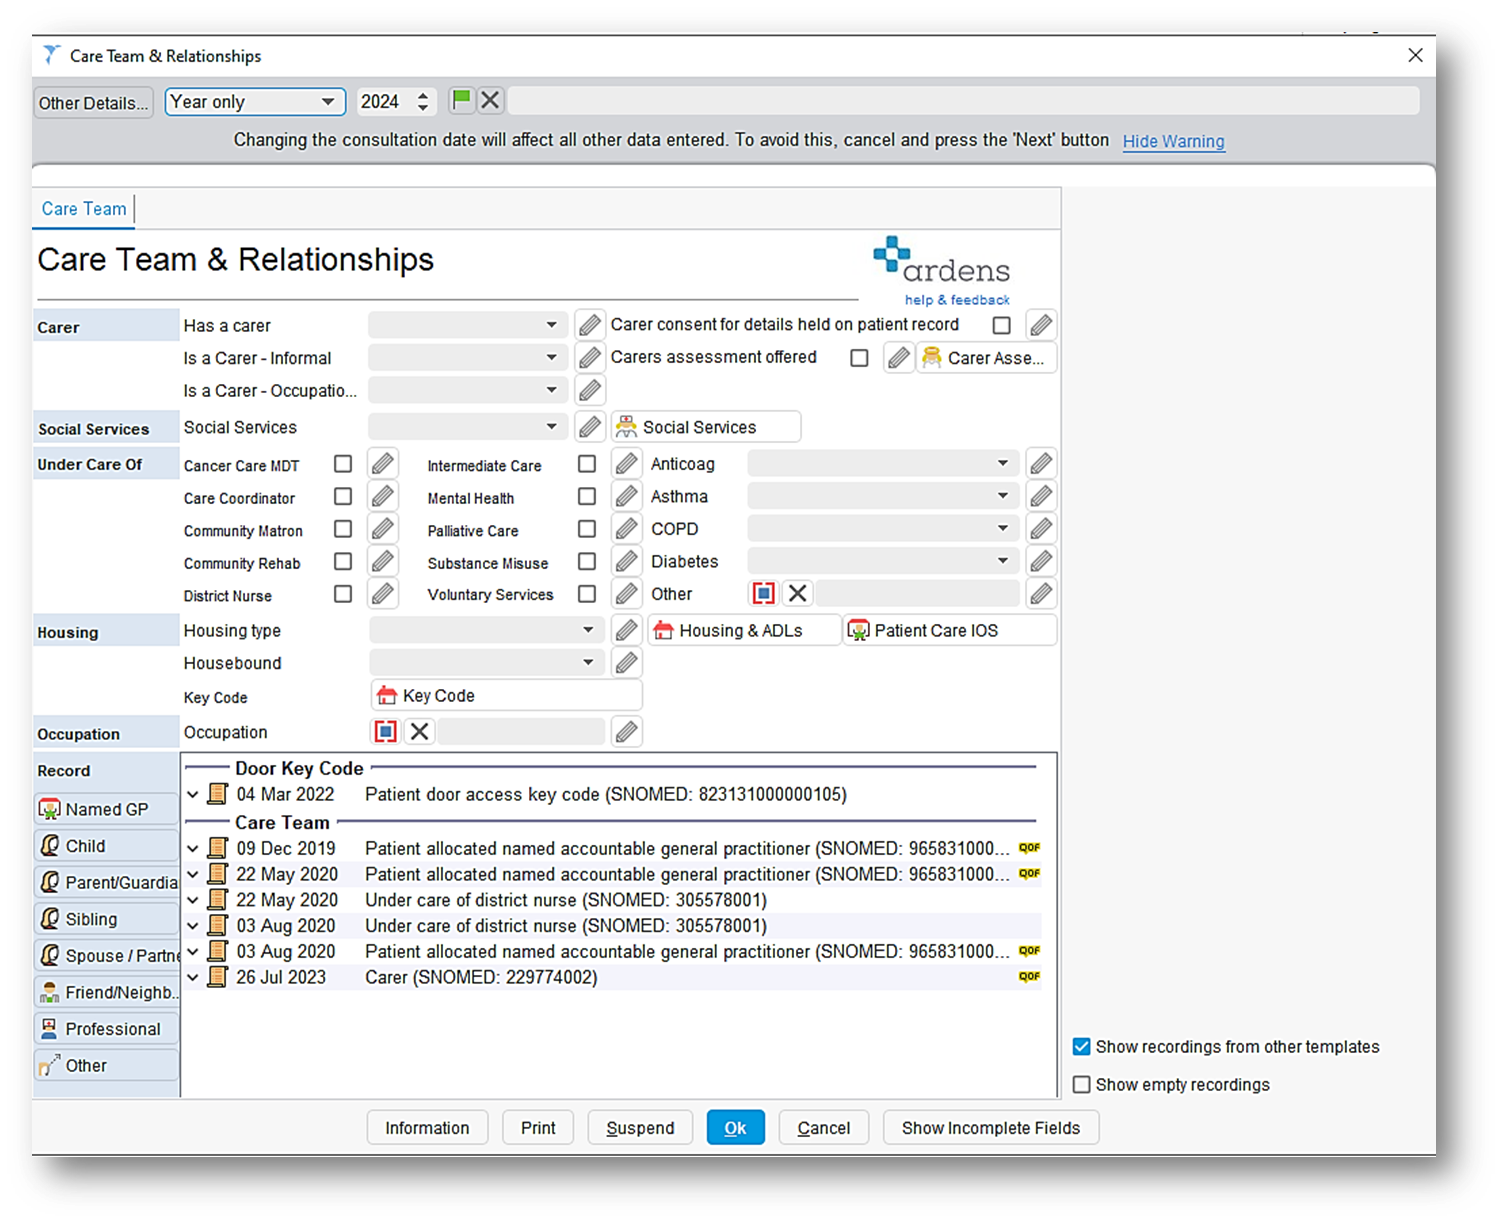Click the X clear icon in Other row
Screen dimensions: 1501x1222
(x=797, y=593)
